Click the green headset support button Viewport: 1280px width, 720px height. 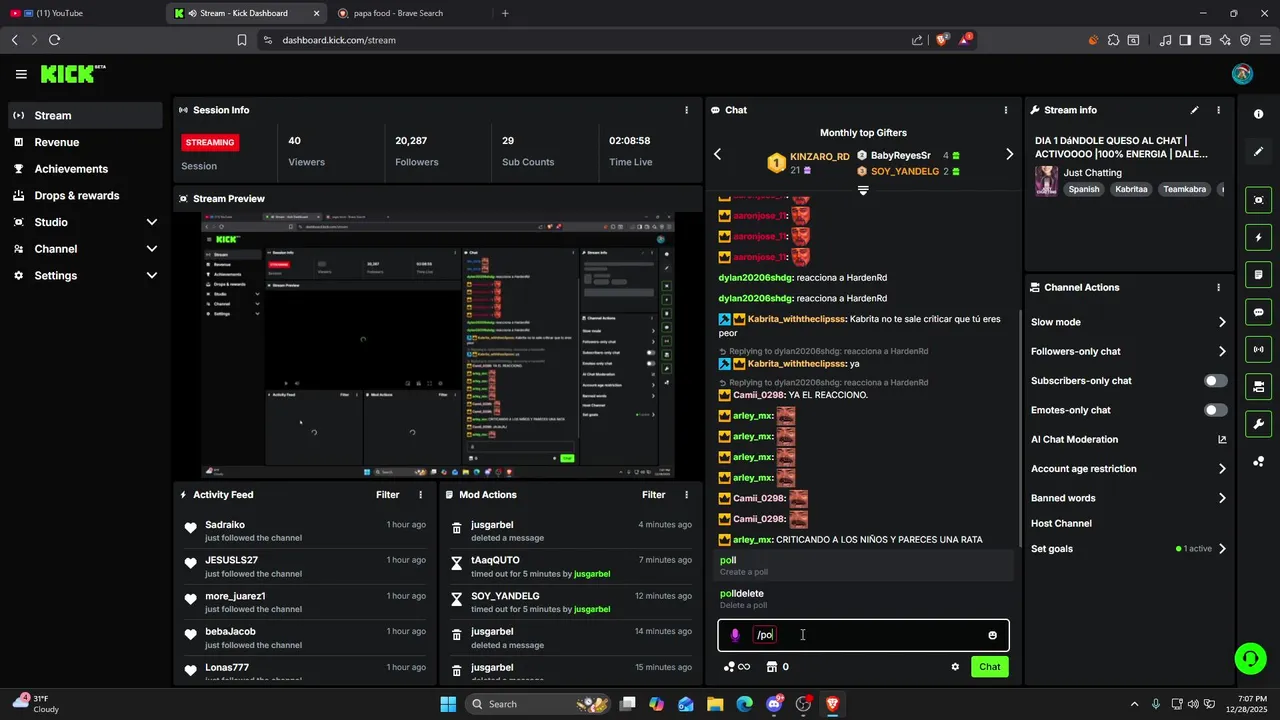1250,658
